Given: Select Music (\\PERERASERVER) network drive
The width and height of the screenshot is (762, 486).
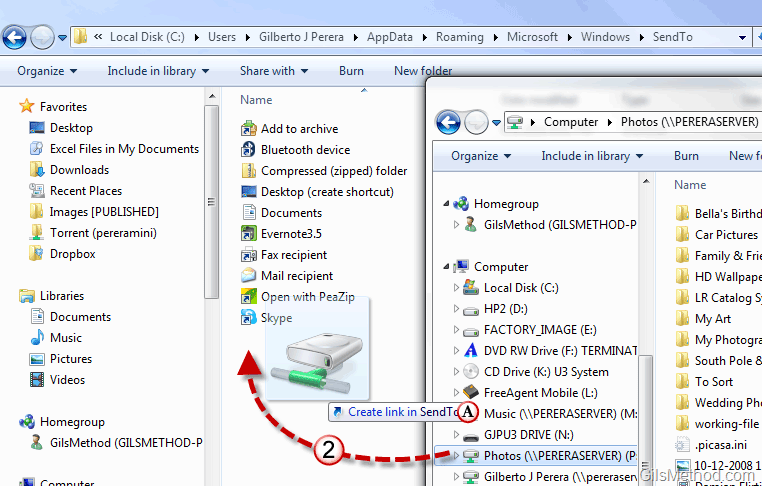Looking at the screenshot, I should tap(560, 414).
